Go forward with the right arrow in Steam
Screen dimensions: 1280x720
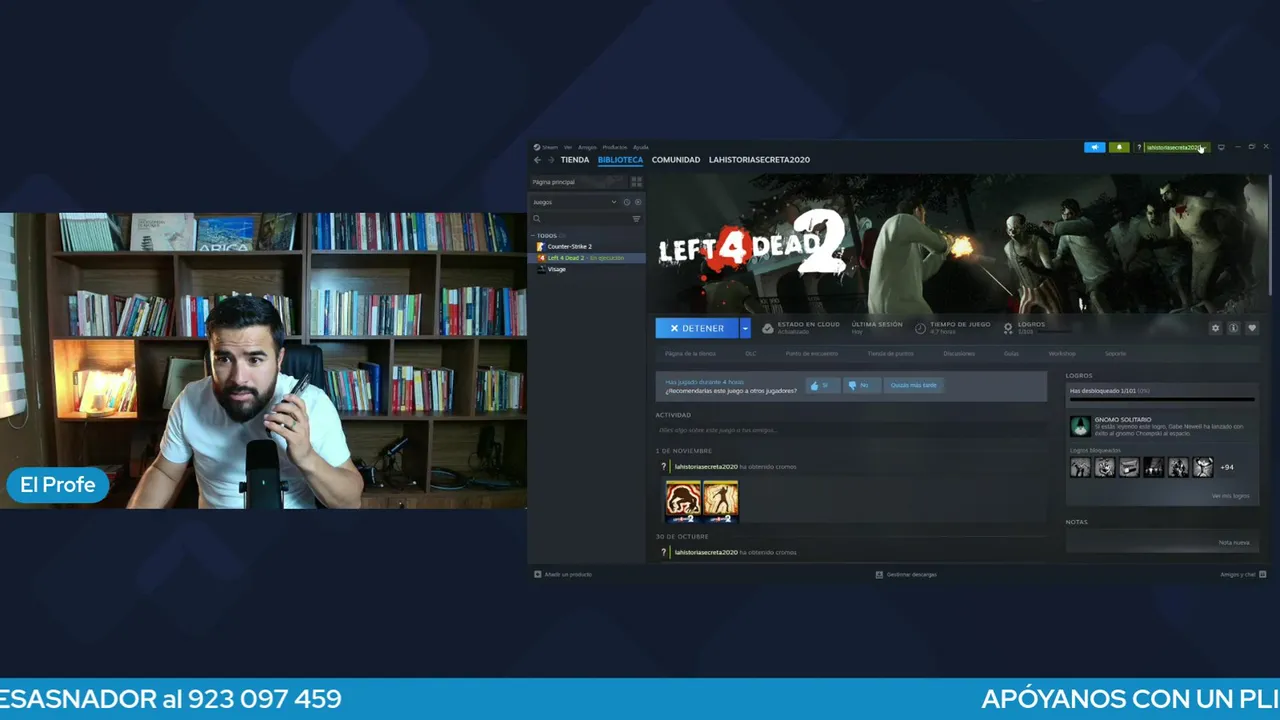(550, 160)
